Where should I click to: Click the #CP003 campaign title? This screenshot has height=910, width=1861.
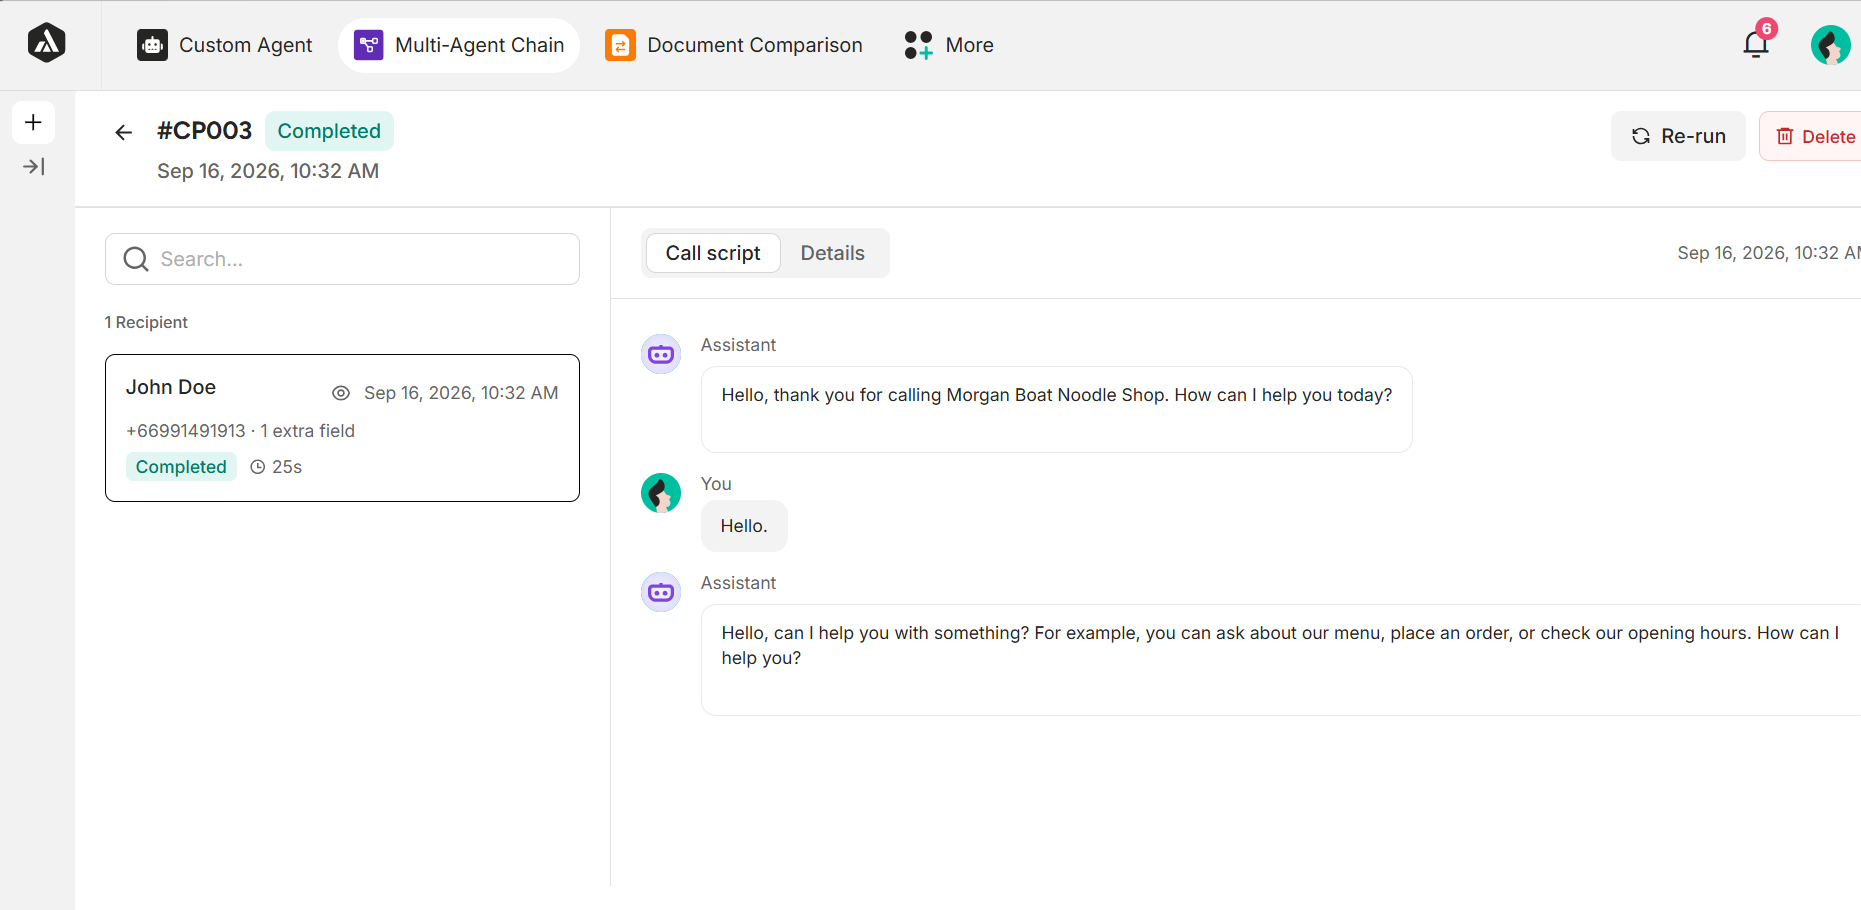(205, 131)
